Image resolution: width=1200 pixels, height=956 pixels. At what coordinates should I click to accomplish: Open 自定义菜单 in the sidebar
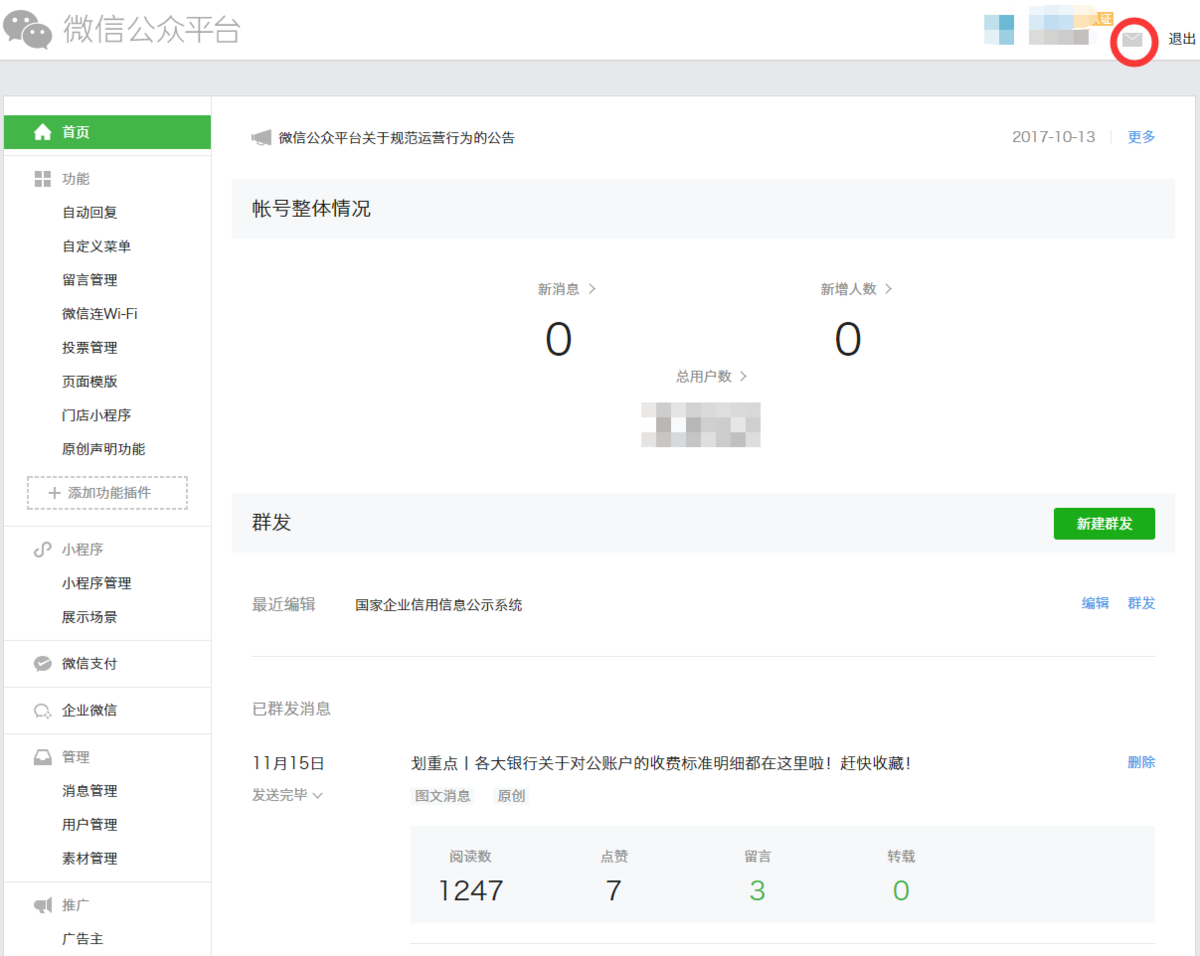pos(96,246)
